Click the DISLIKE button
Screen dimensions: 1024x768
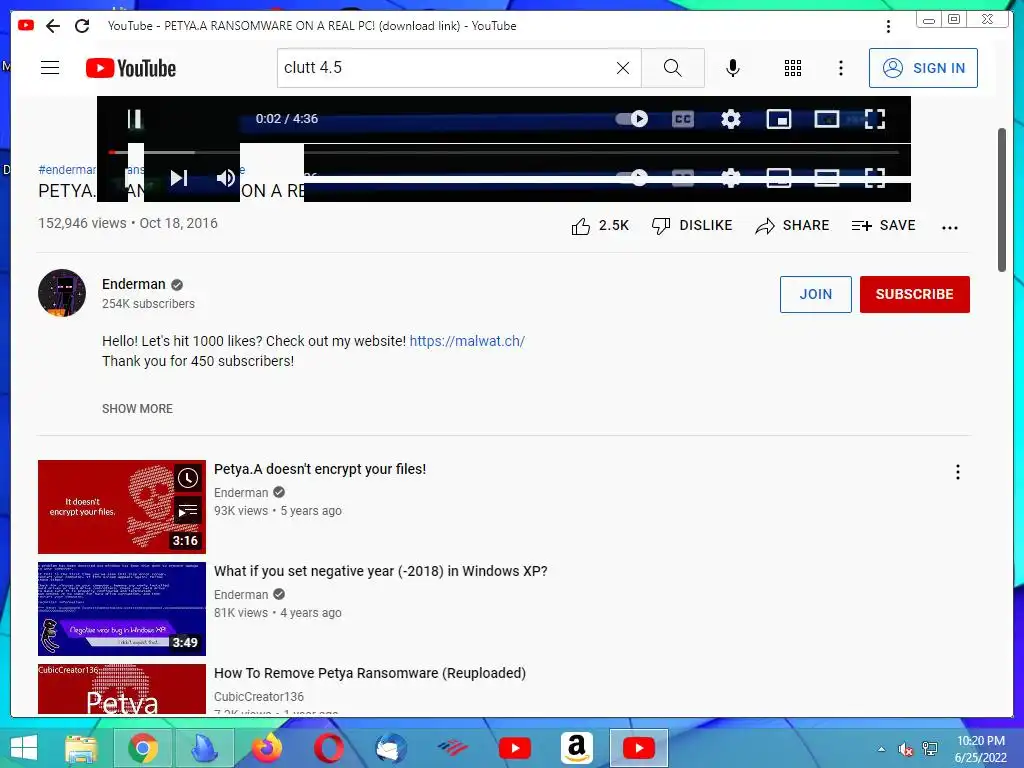pyautogui.click(x=692, y=226)
